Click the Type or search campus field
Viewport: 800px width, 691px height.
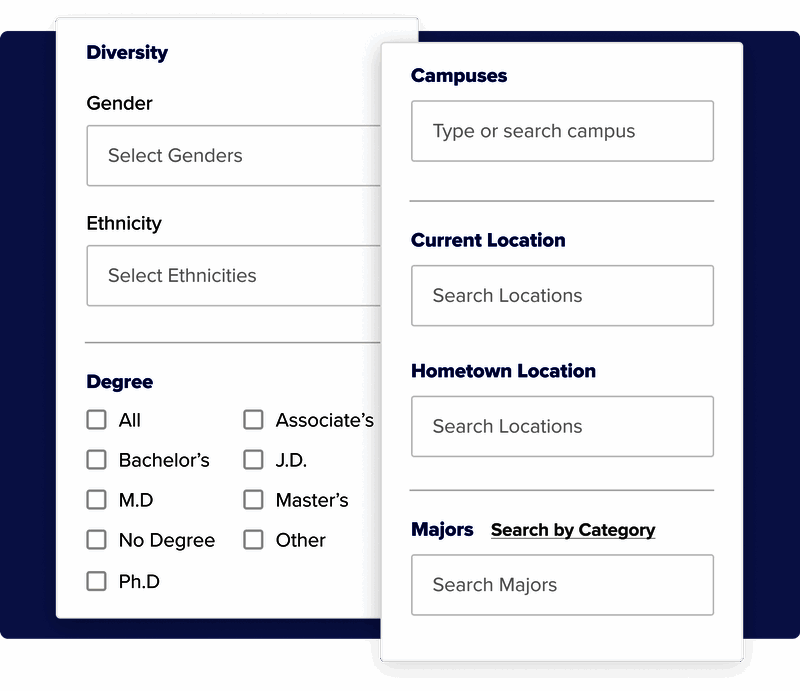562,131
